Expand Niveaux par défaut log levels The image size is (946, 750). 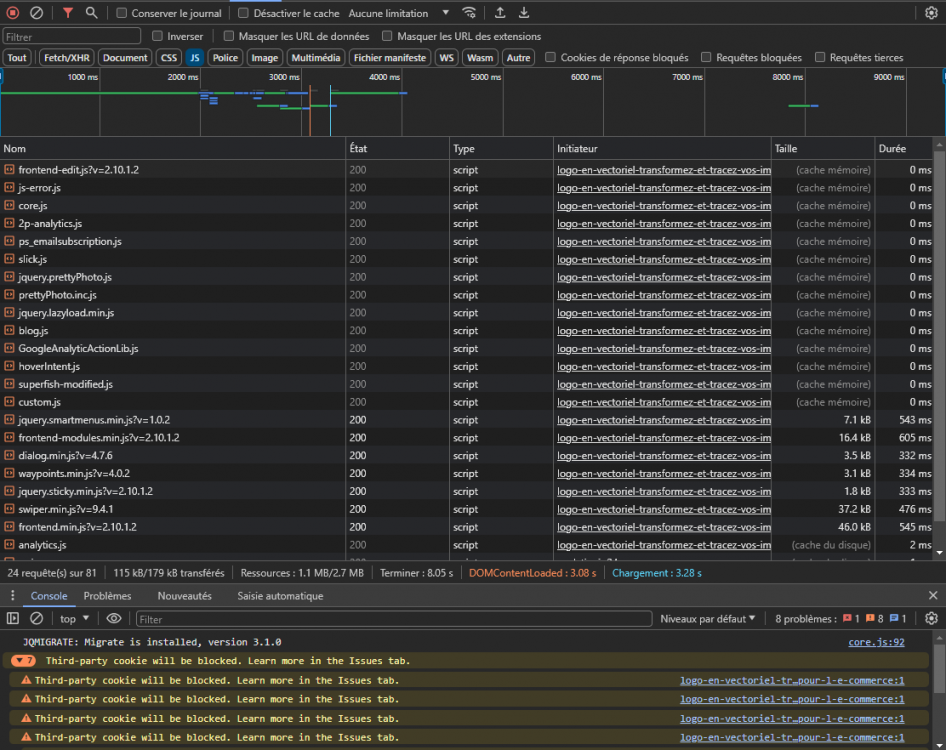click(707, 619)
